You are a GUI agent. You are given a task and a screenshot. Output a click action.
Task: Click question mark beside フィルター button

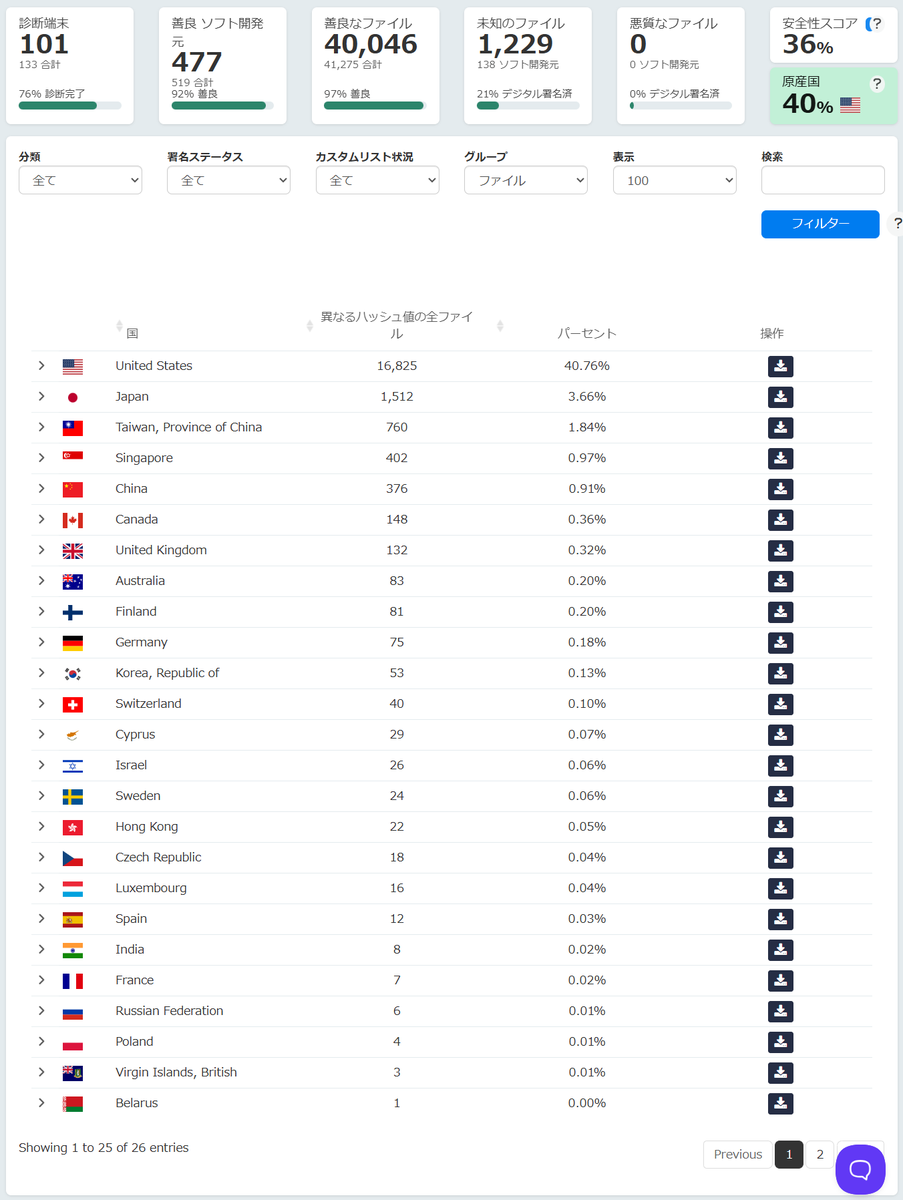[x=896, y=224]
